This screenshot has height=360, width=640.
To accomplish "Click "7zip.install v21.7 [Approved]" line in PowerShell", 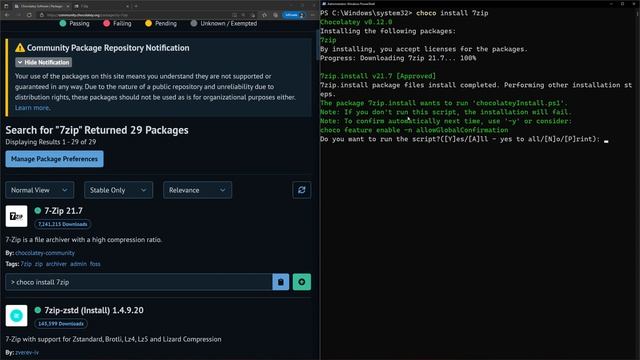I will pos(378,76).
